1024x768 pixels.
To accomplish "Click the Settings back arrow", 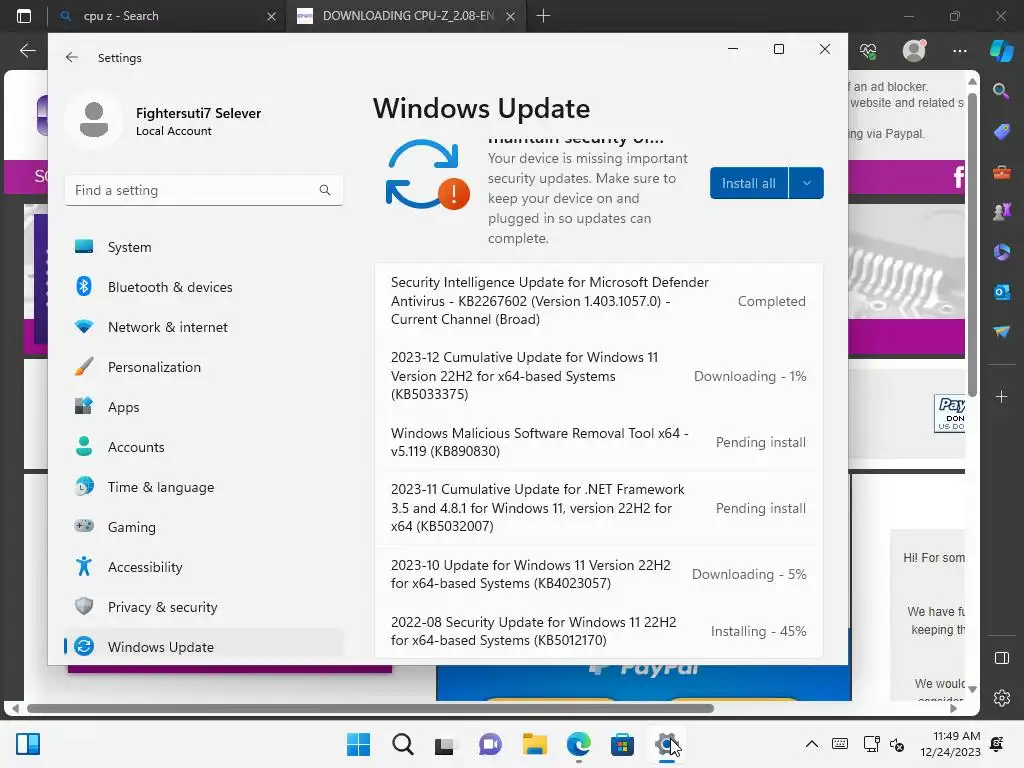I will point(72,57).
